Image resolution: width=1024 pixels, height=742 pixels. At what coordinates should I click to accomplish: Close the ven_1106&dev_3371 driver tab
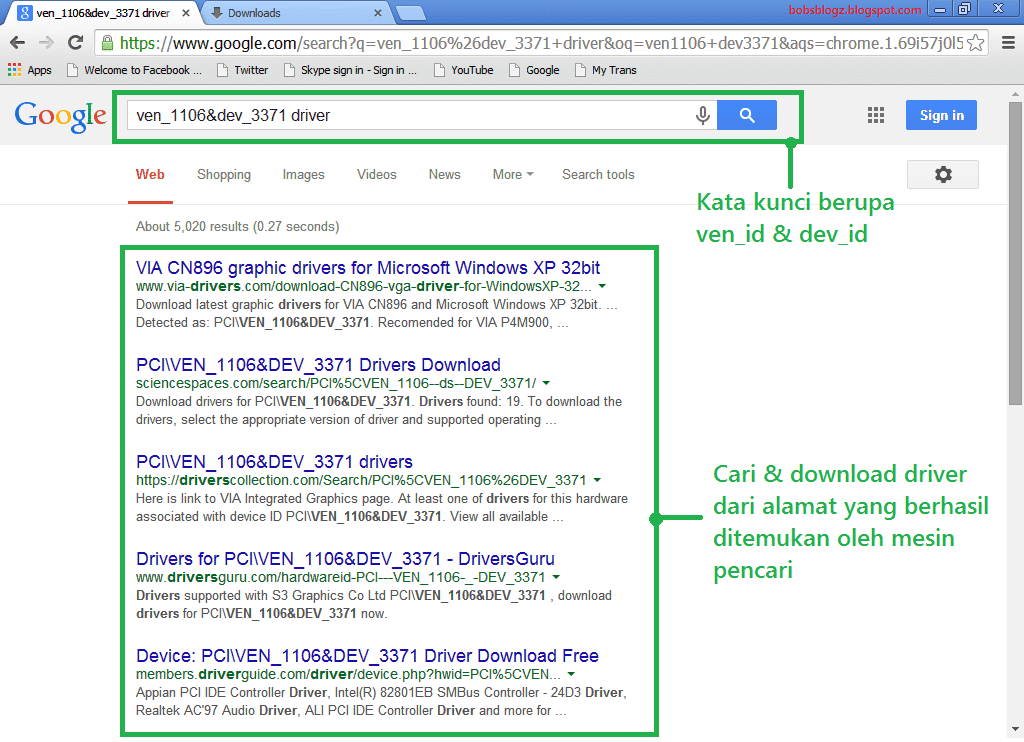(x=186, y=12)
